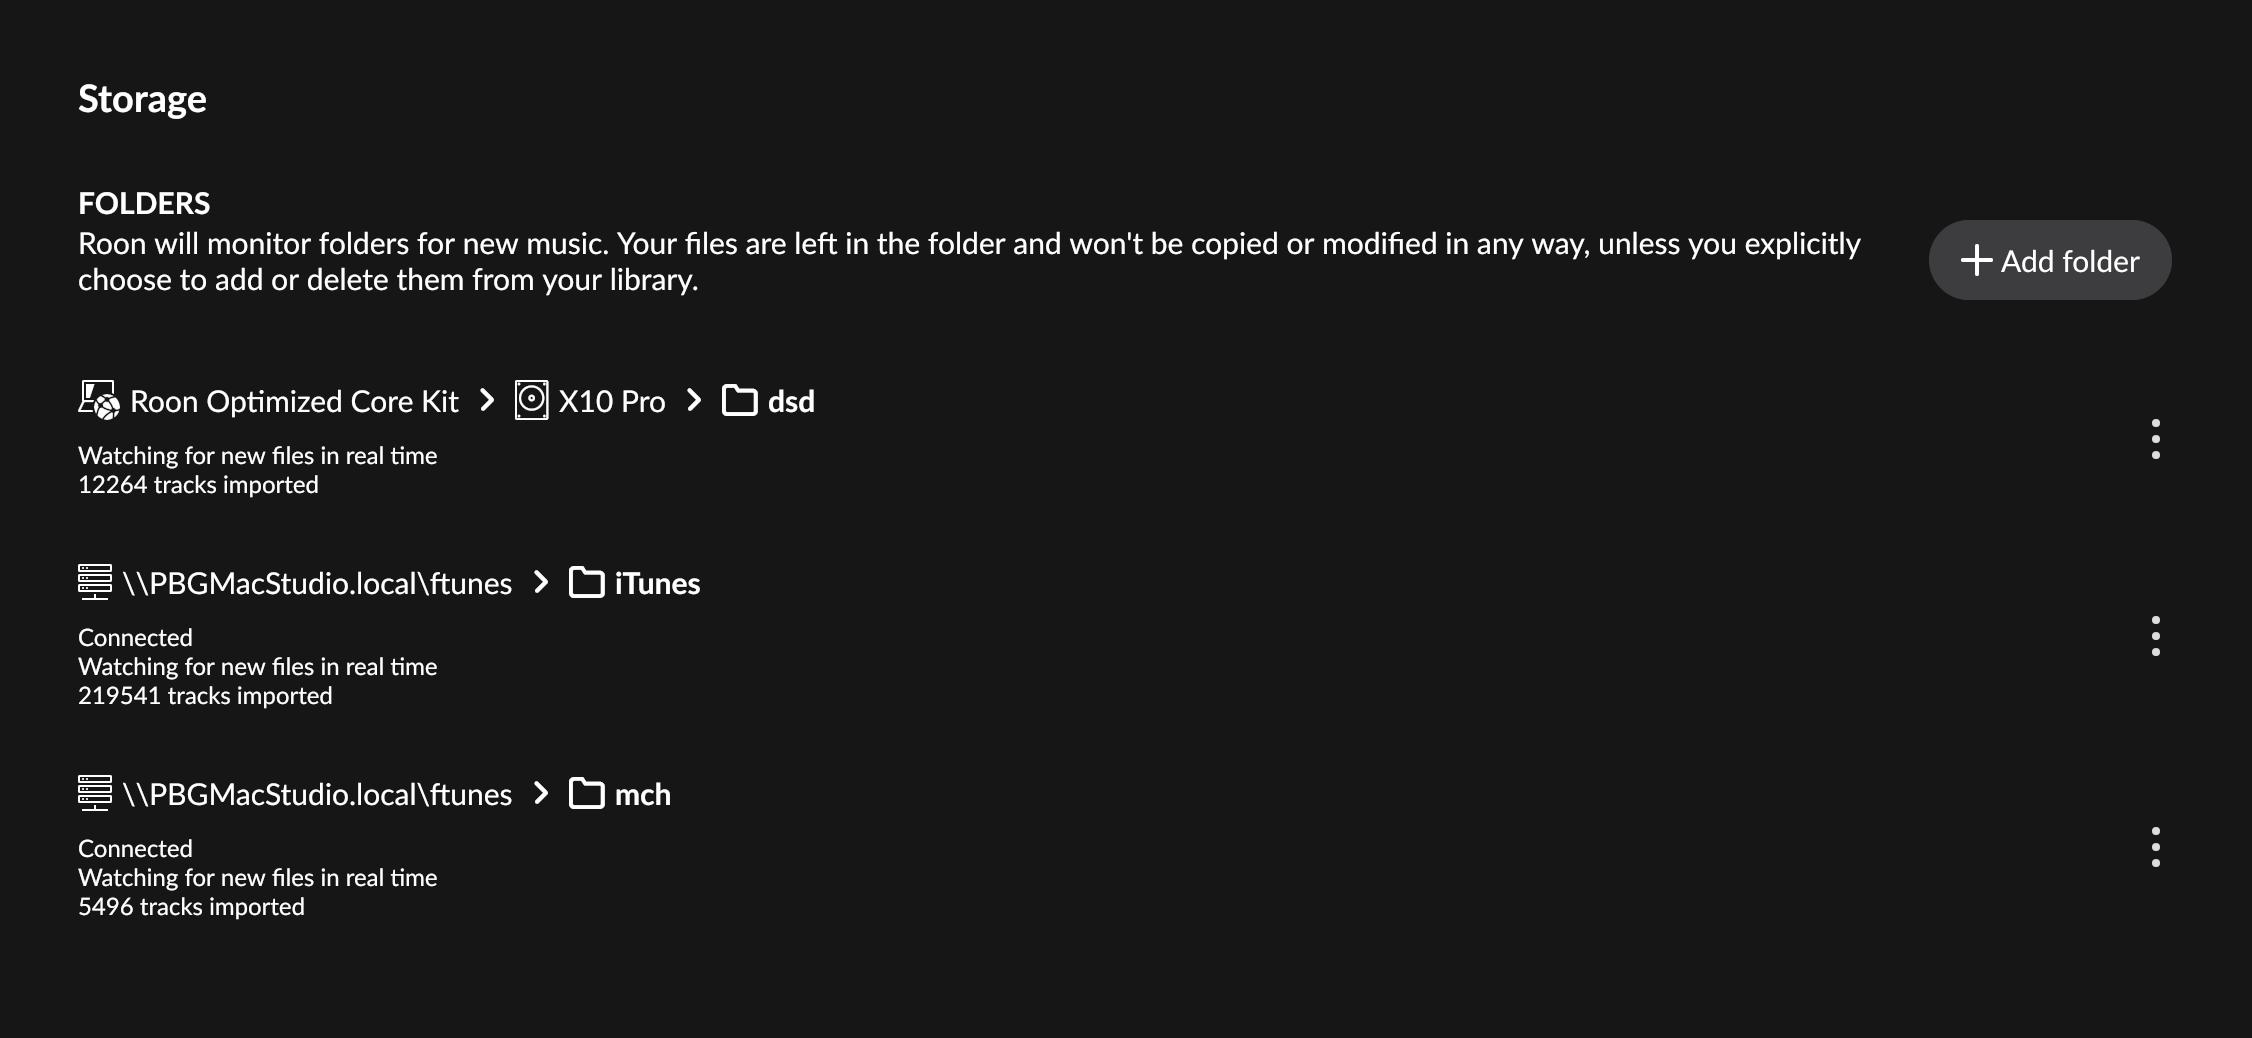Click the network share icon in the mch row
The image size is (2252, 1038).
pyautogui.click(x=95, y=793)
